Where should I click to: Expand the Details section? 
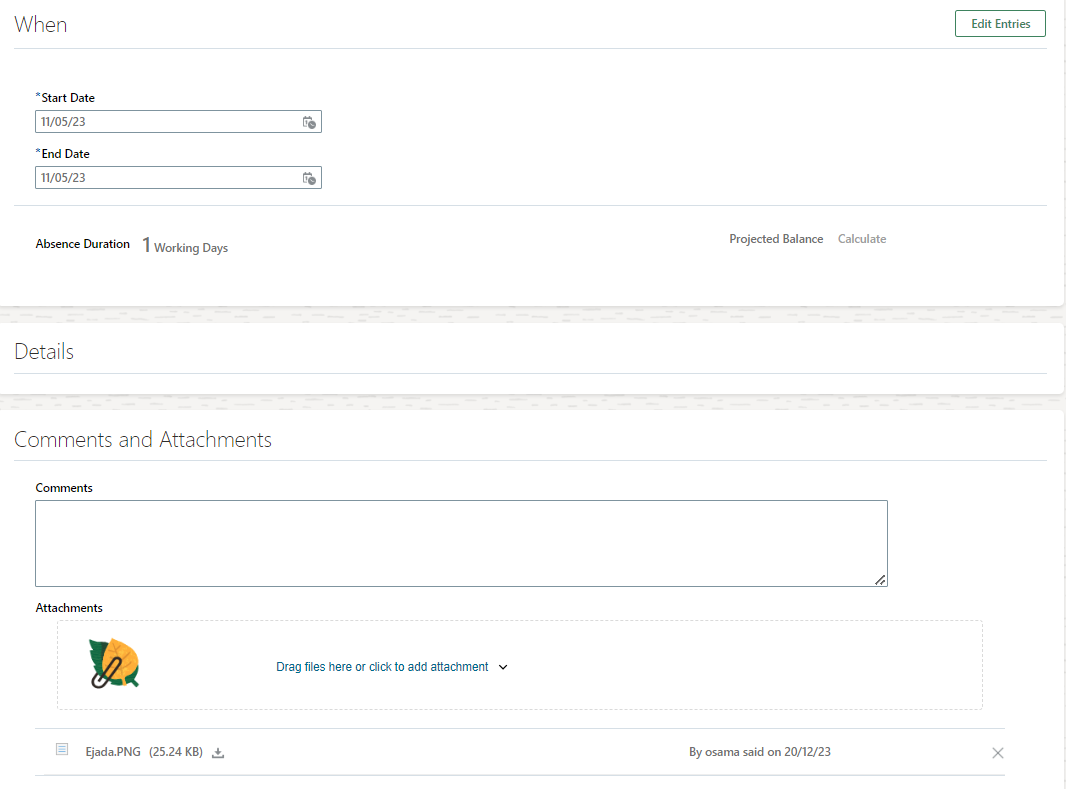coord(44,351)
